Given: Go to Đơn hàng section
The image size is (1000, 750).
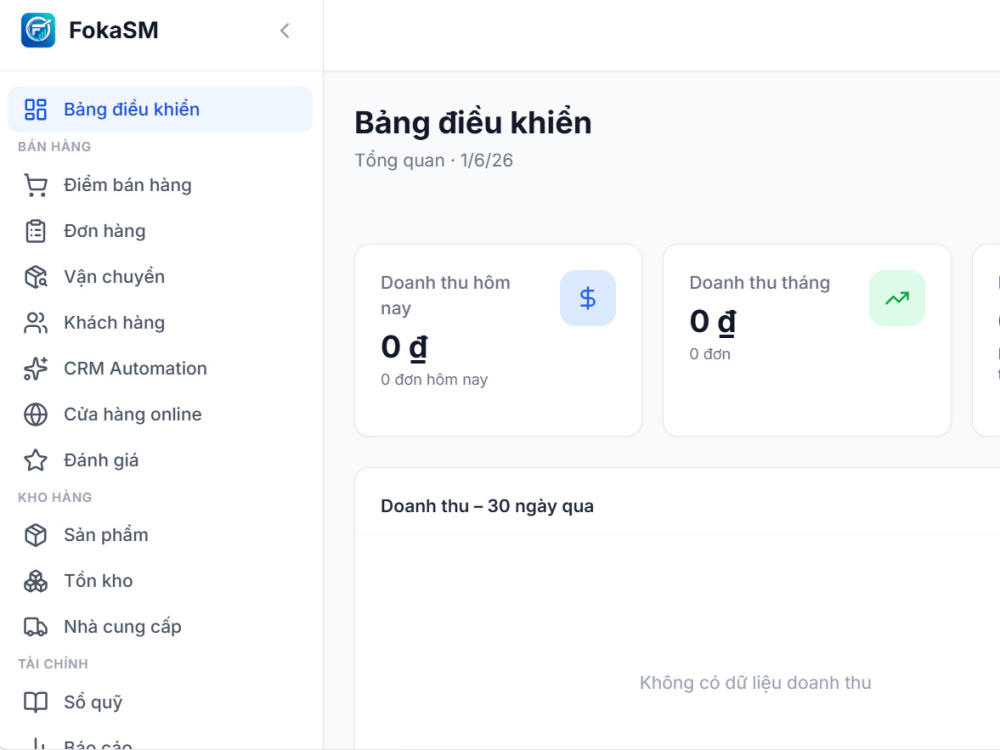Looking at the screenshot, I should 160,231.
